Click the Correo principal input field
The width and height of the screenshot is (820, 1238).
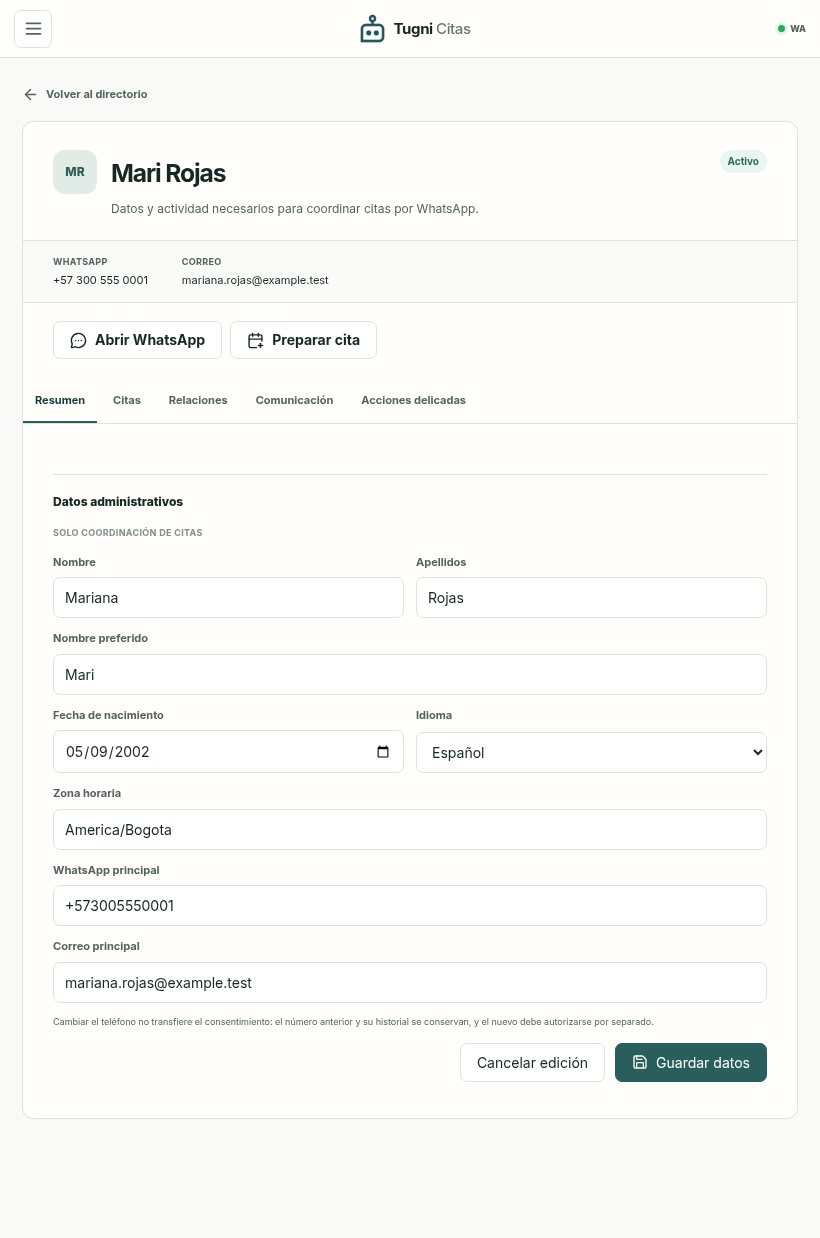tap(410, 982)
